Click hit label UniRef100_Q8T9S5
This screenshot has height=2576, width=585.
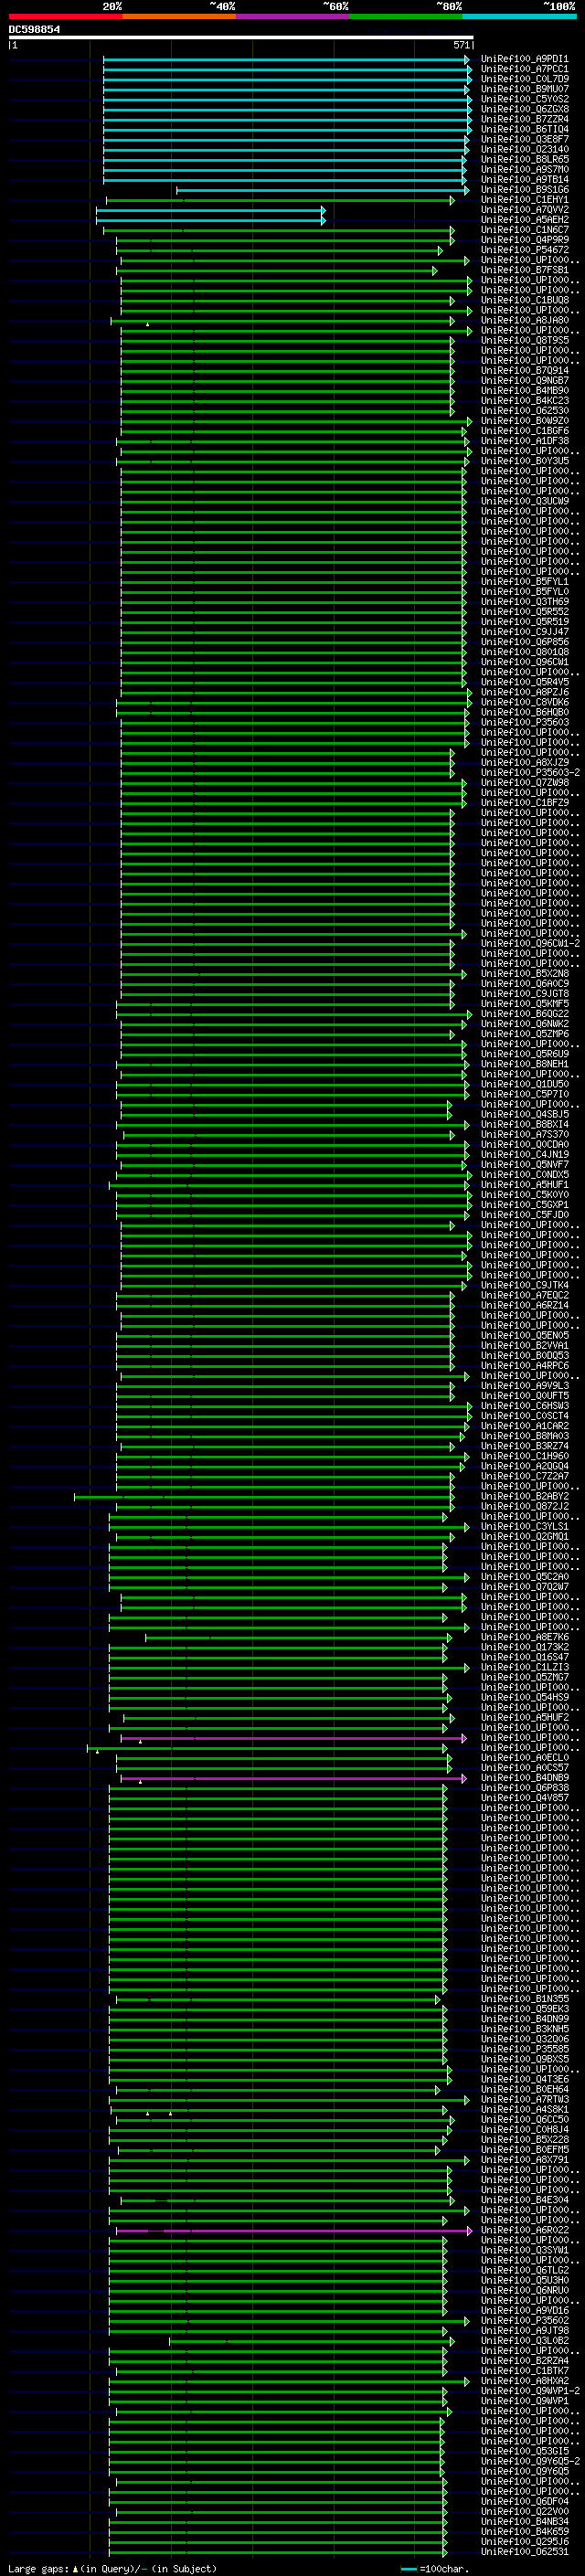pyautogui.click(x=524, y=341)
